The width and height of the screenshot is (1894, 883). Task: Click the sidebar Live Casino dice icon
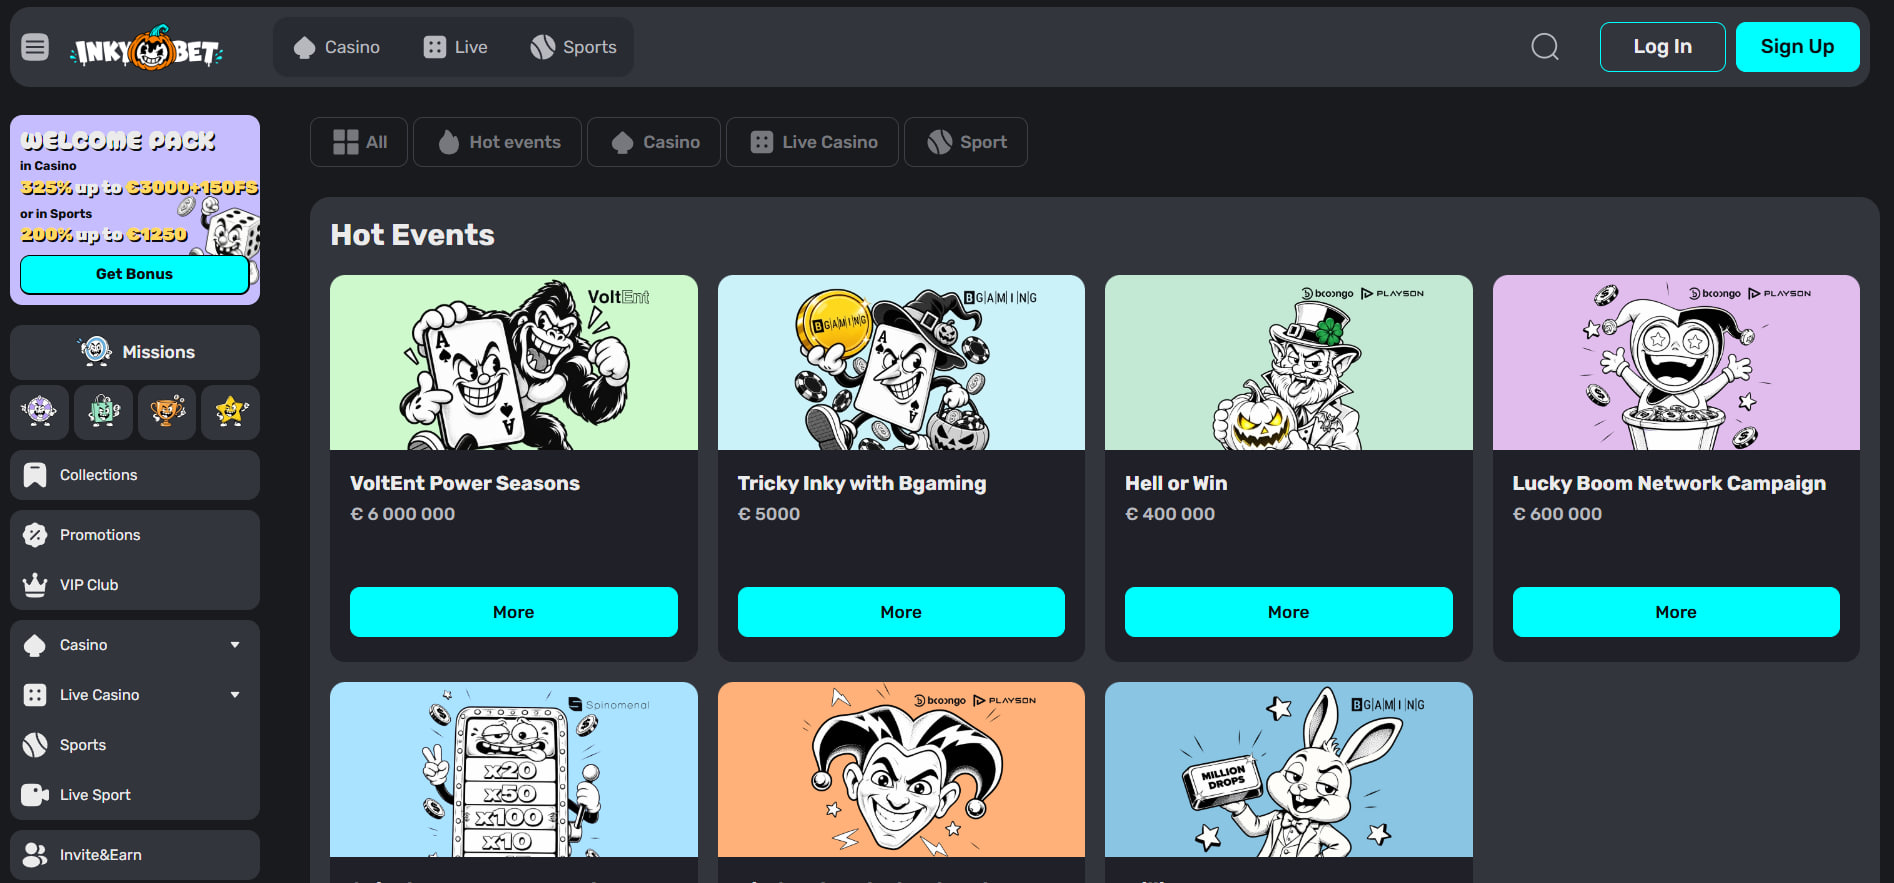pyautogui.click(x=35, y=695)
